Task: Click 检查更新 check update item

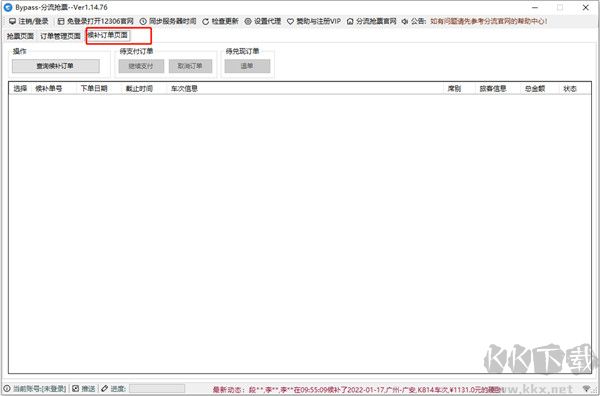Action: pos(220,21)
